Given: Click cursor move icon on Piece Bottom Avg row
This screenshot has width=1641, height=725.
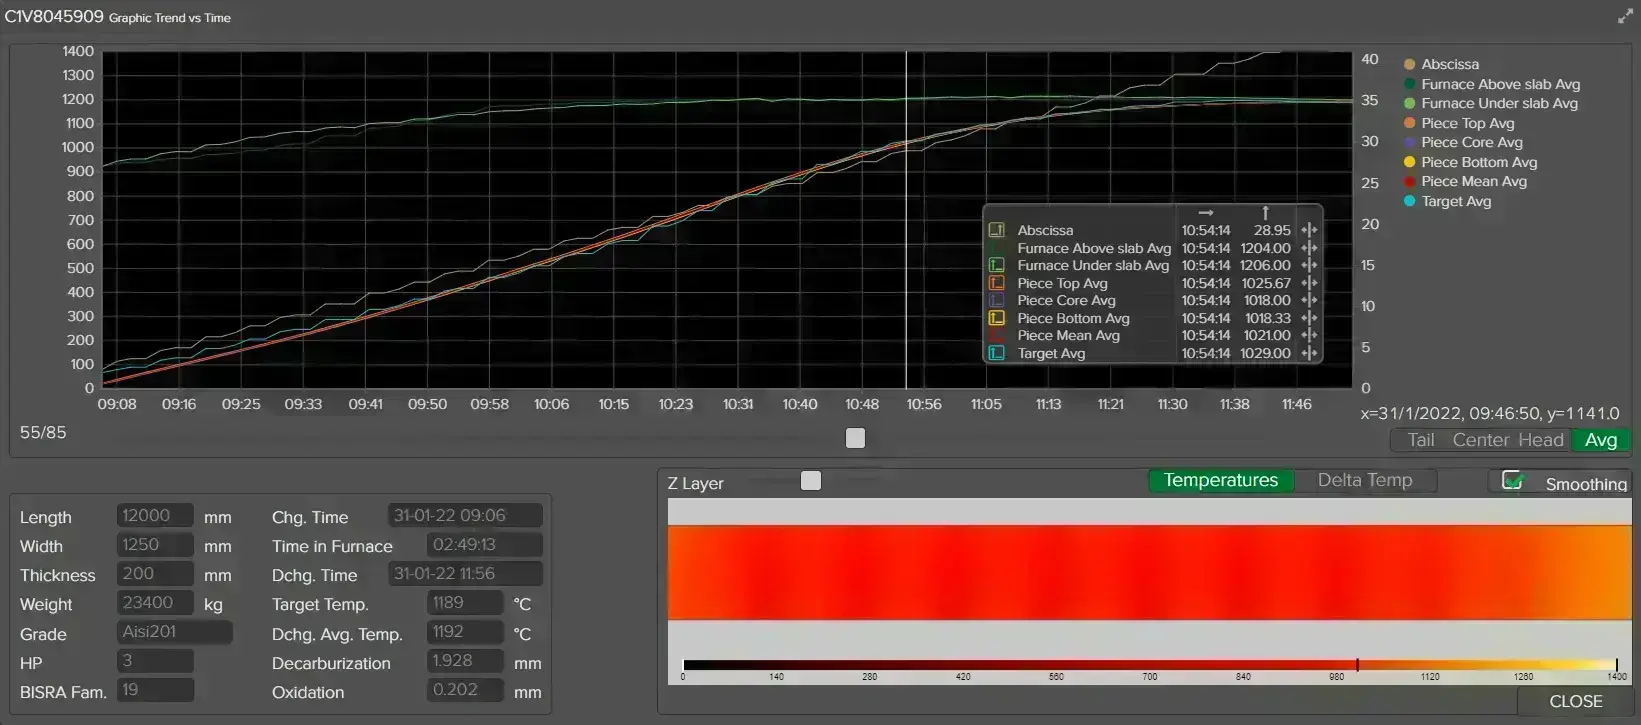Looking at the screenshot, I should tap(1309, 318).
